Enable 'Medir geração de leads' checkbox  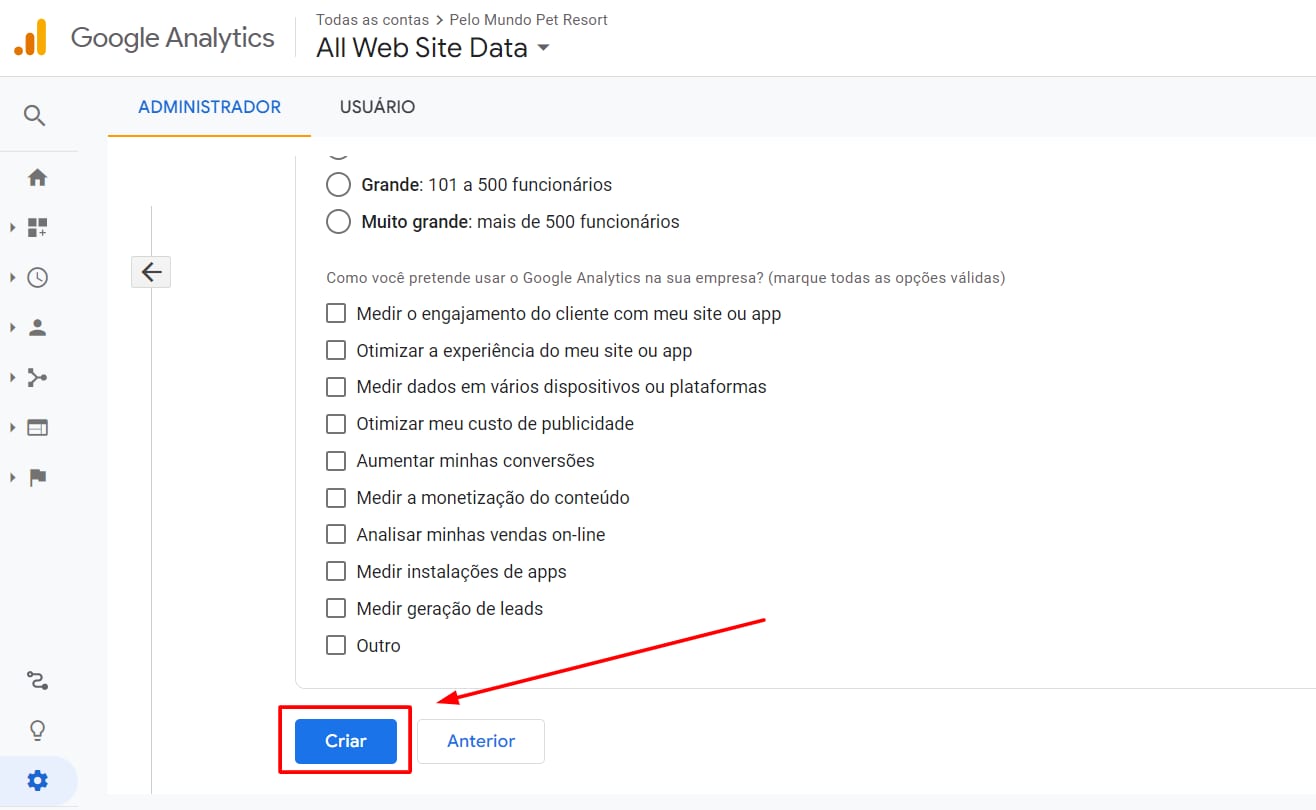tap(336, 609)
